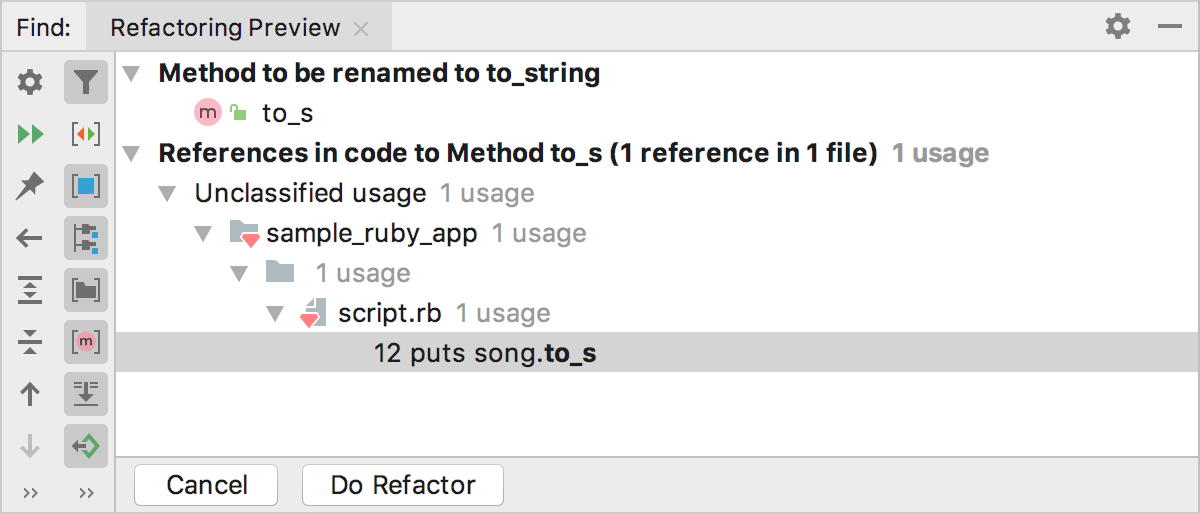1200x514 pixels.
Task: Open tool window options gear at top right
Action: [x=1118, y=27]
